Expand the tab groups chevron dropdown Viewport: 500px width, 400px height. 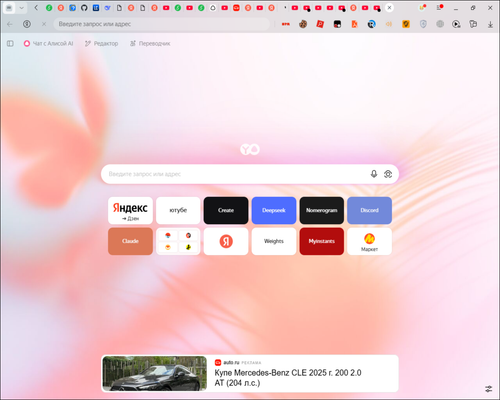pos(22,8)
